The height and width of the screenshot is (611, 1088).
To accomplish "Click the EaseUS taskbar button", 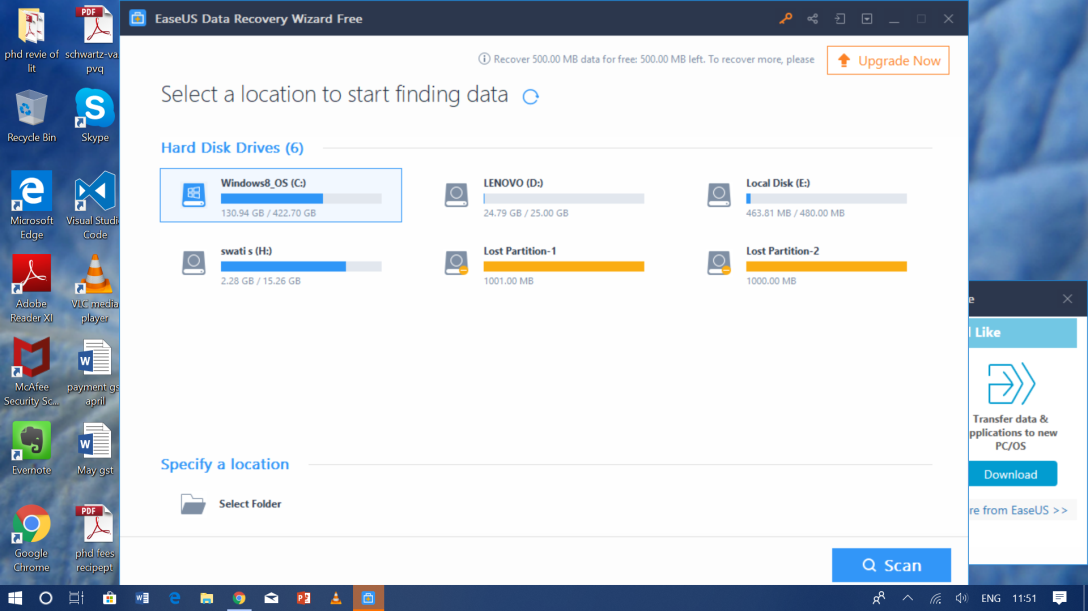I will pos(368,598).
